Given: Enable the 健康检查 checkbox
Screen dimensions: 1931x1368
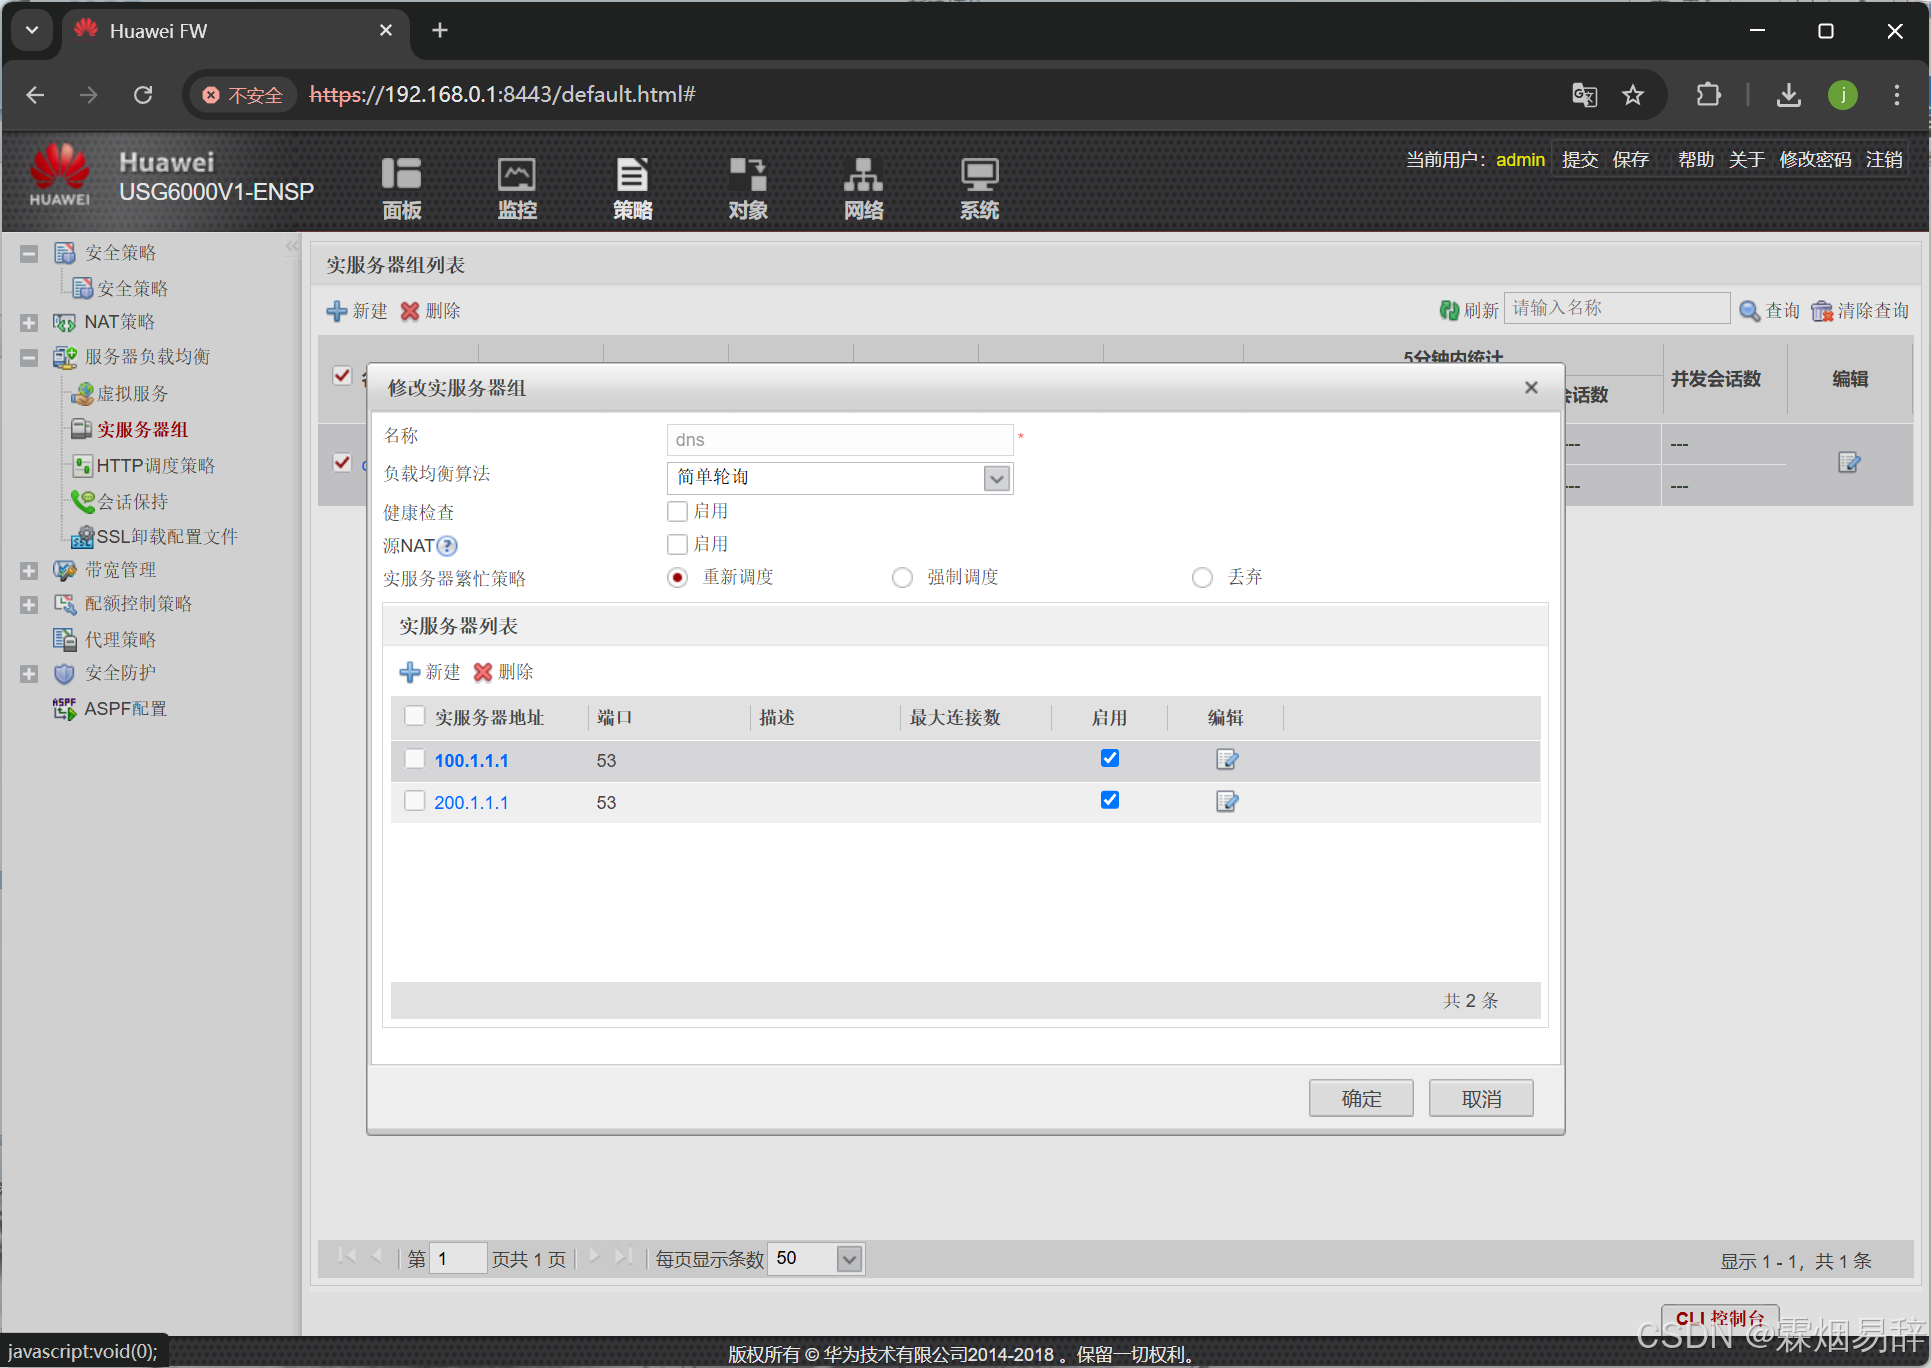Looking at the screenshot, I should click(677, 511).
